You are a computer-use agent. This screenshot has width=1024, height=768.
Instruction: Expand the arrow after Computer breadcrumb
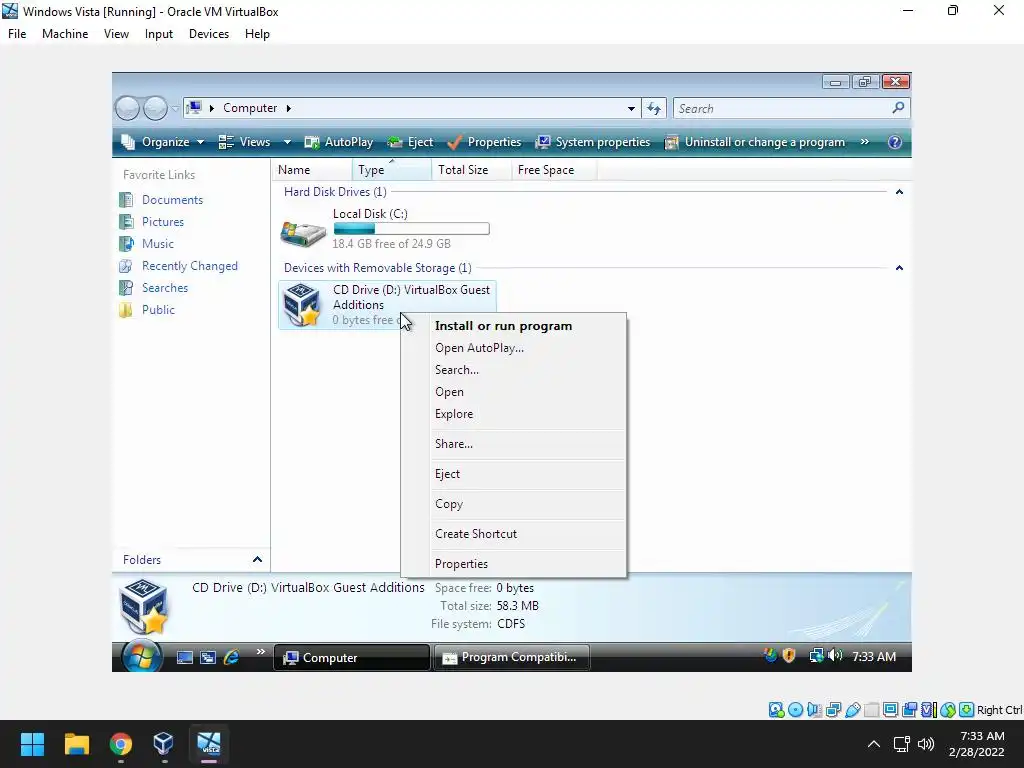[289, 108]
